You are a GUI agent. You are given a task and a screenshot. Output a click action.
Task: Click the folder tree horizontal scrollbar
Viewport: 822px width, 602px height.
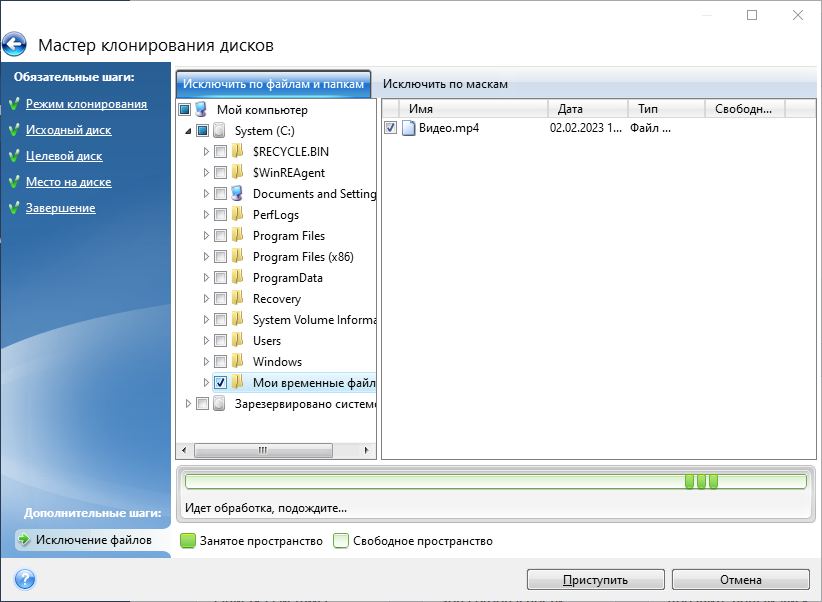(262, 451)
